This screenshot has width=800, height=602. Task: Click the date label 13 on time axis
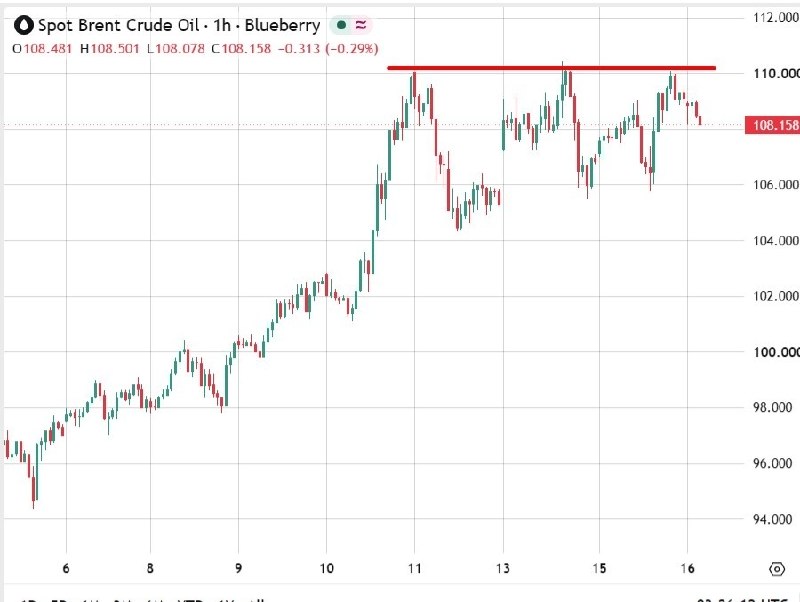[x=503, y=568]
